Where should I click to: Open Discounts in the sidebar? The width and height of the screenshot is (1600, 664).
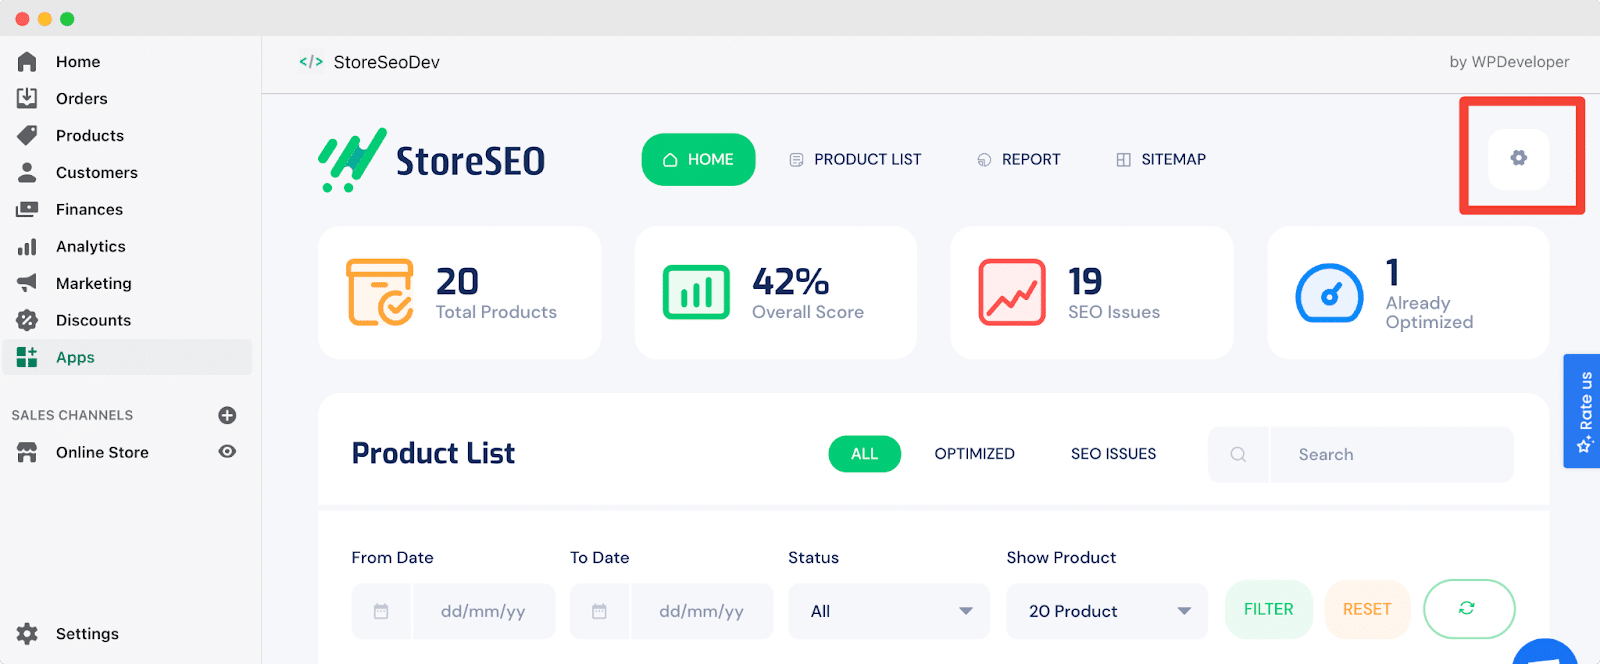[94, 320]
